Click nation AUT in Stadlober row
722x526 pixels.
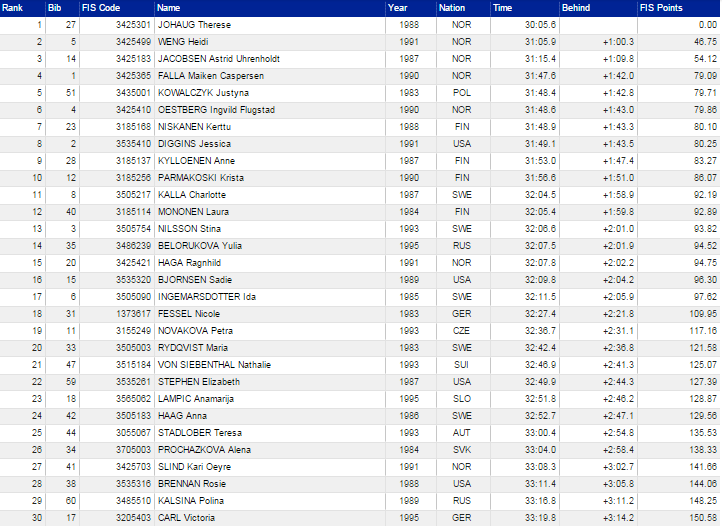(461, 434)
